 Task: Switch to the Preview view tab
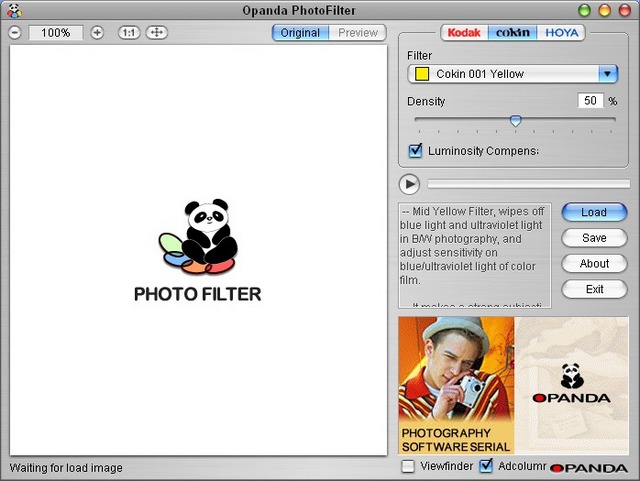tap(358, 33)
